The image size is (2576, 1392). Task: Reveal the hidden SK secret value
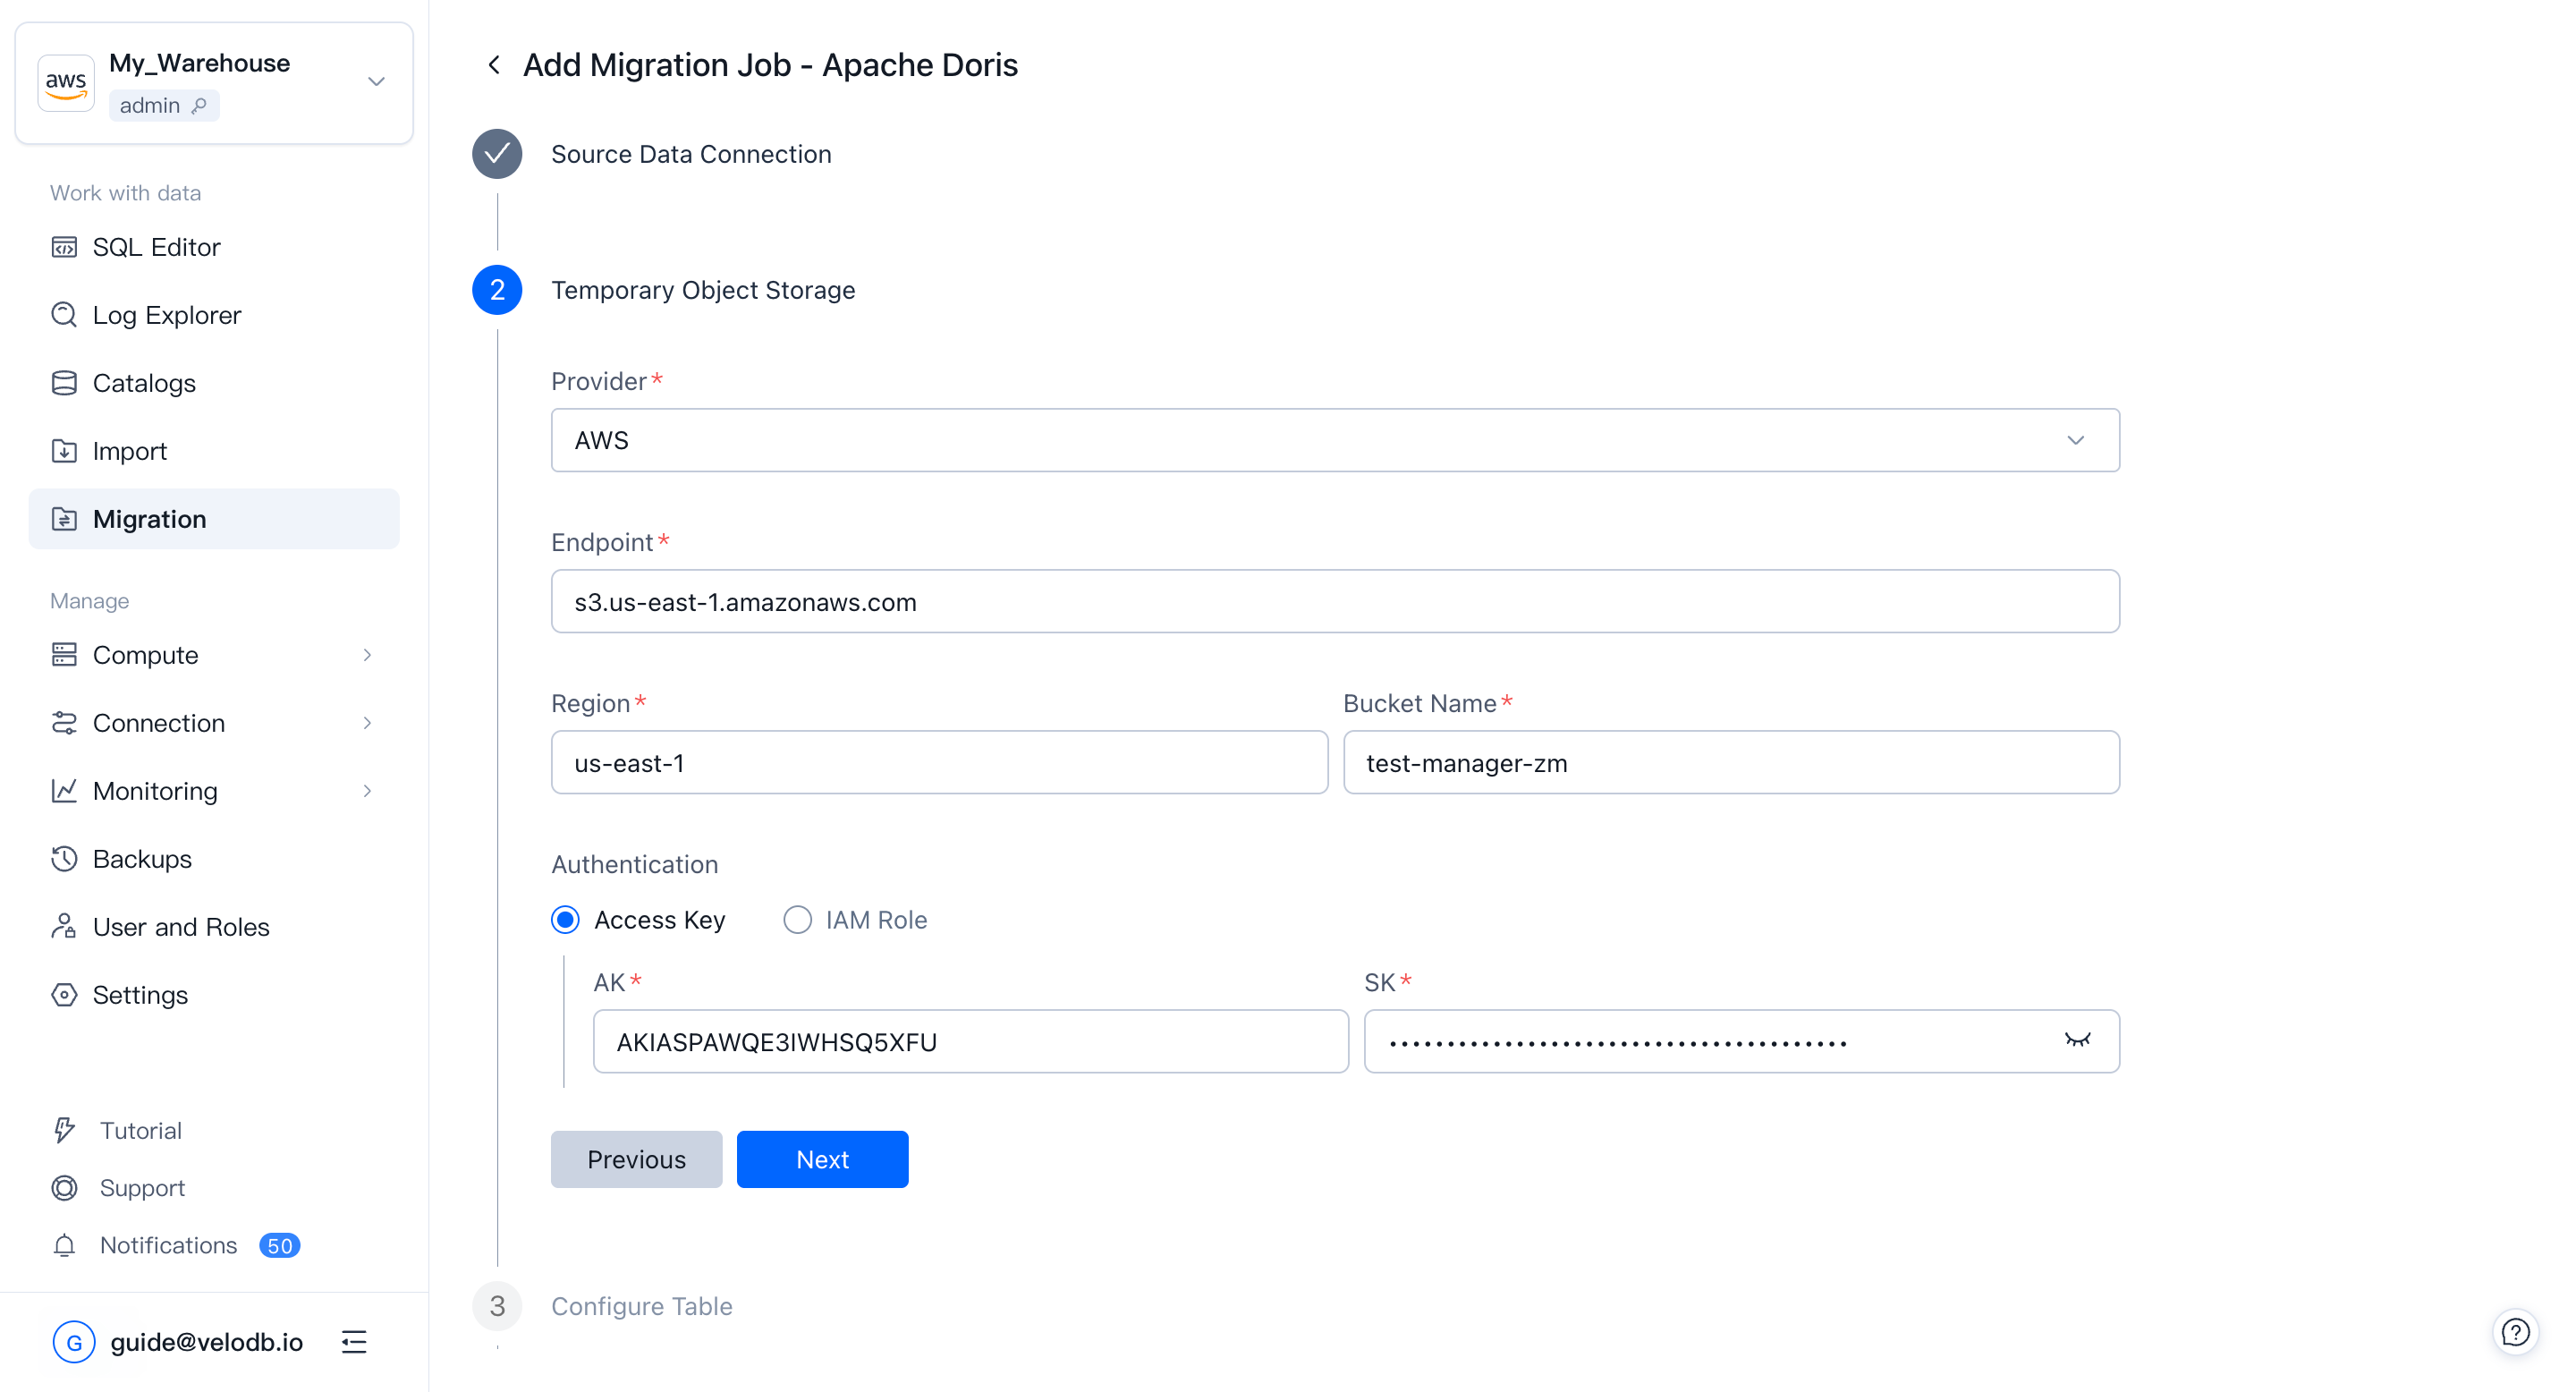coord(2078,1041)
